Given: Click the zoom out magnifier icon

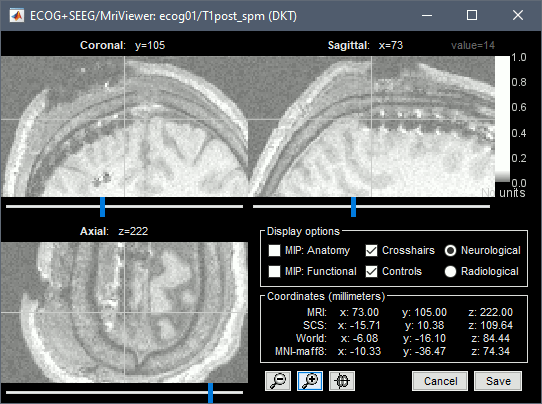Looking at the screenshot, I should 278,381.
